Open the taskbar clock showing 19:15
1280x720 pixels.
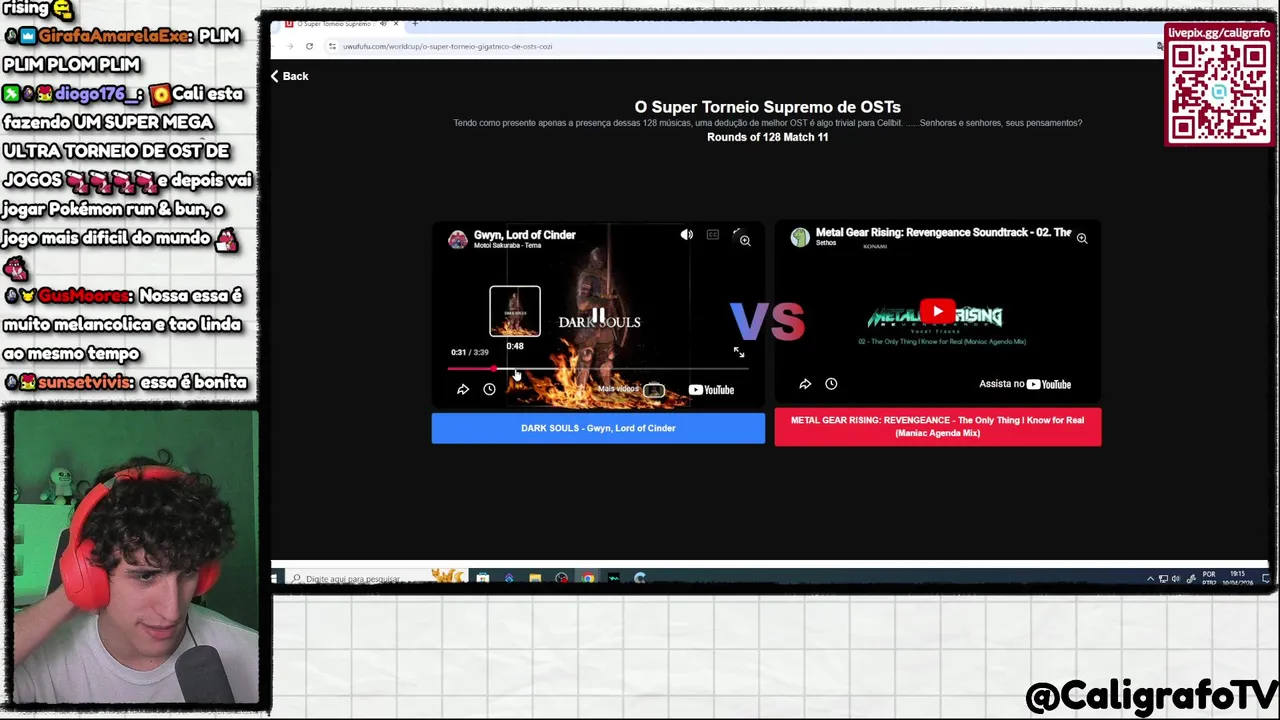[x=1237, y=578]
